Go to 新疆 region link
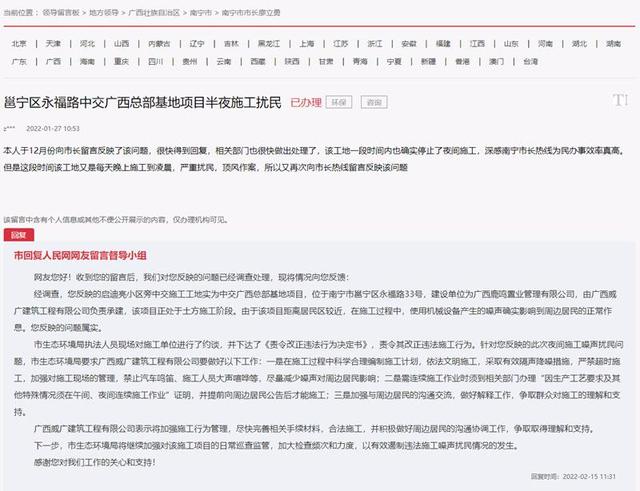The height and width of the screenshot is (491, 640). click(428, 61)
